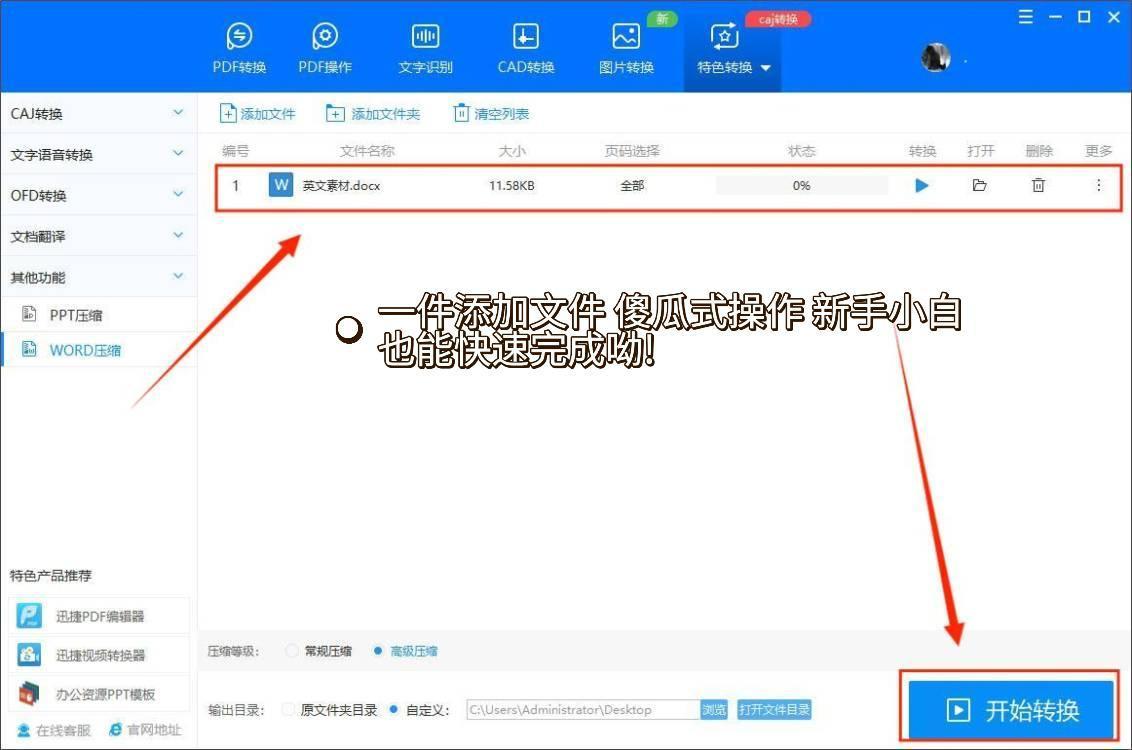Click the 11.58KB size cell
Image resolution: width=1132 pixels, height=750 pixels.
pyautogui.click(x=512, y=186)
